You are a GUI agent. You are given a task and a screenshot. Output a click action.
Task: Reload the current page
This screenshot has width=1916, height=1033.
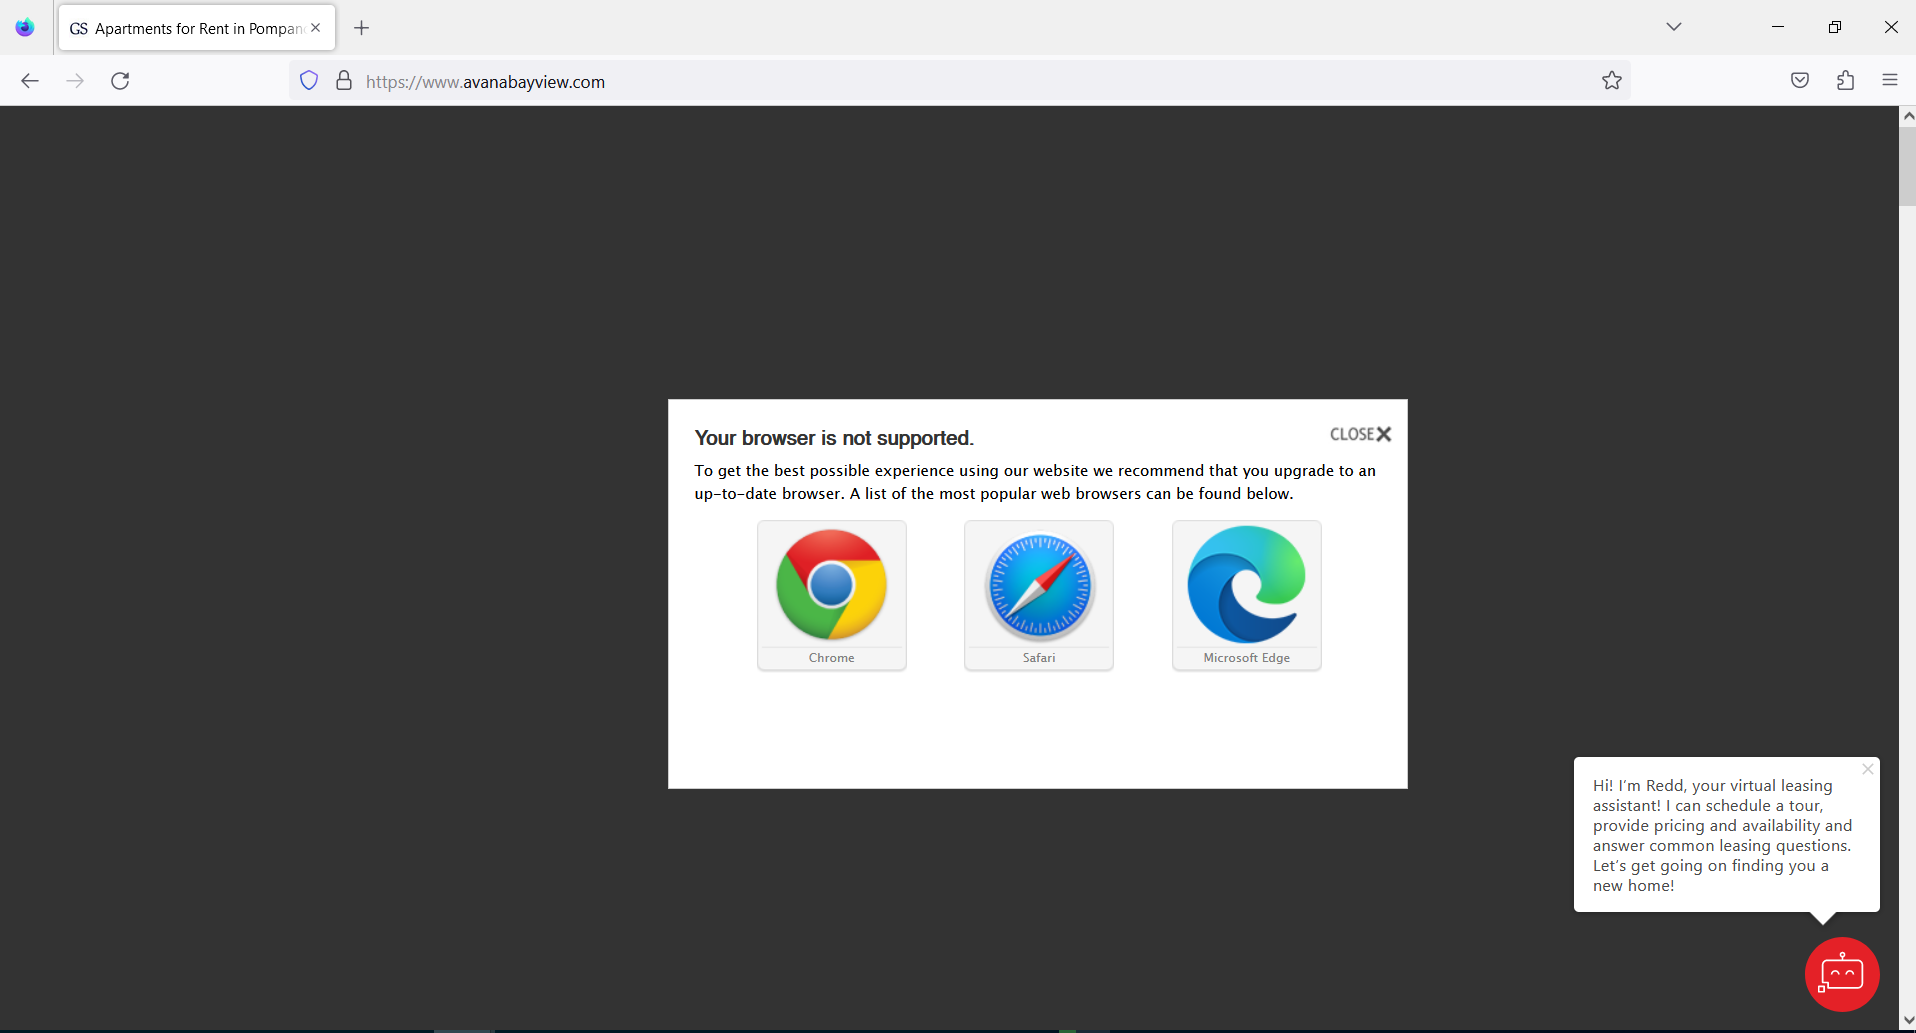(x=120, y=81)
